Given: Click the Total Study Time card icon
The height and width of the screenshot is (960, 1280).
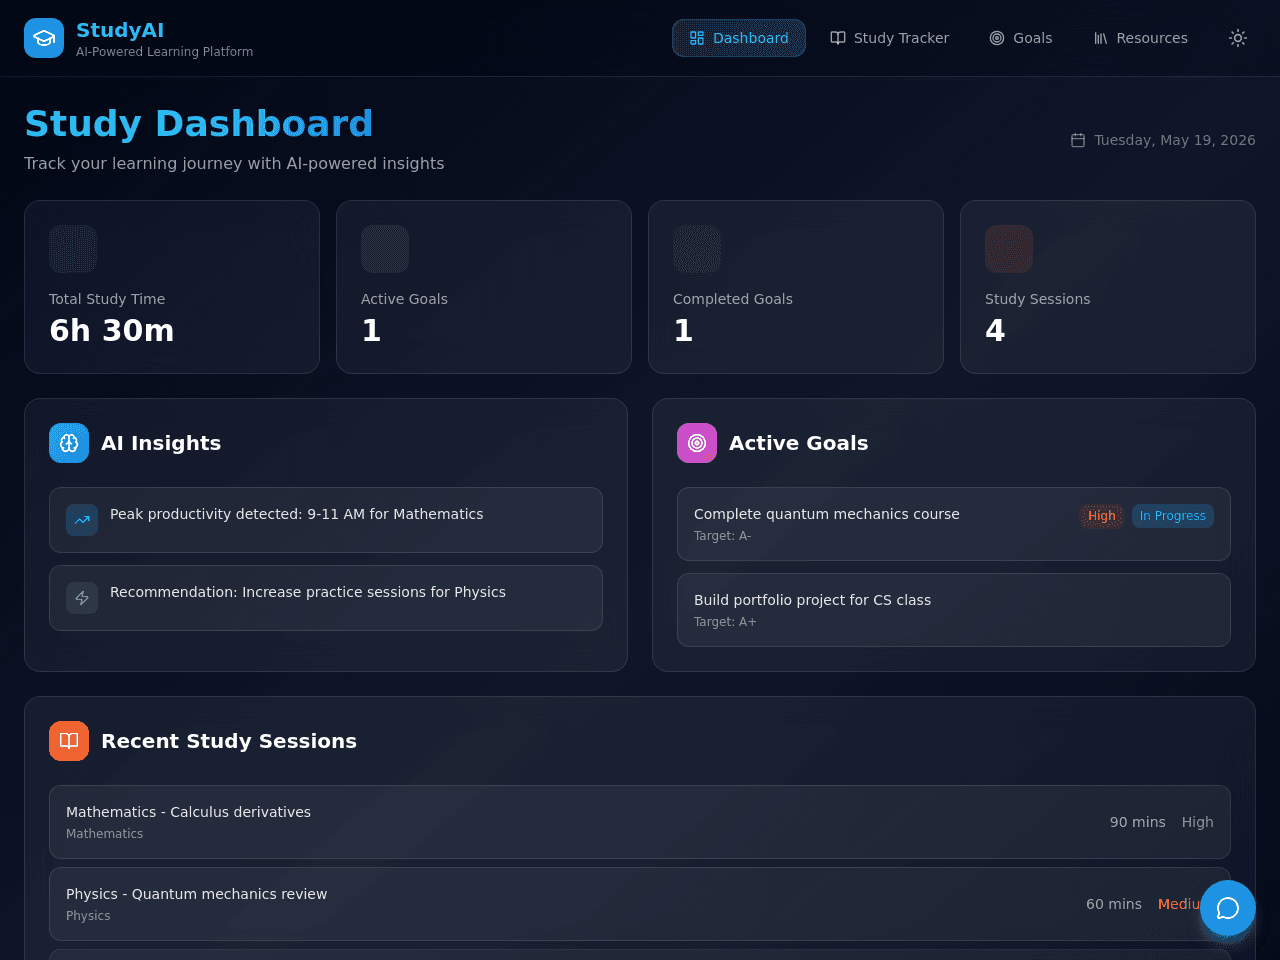Looking at the screenshot, I should pos(73,249).
